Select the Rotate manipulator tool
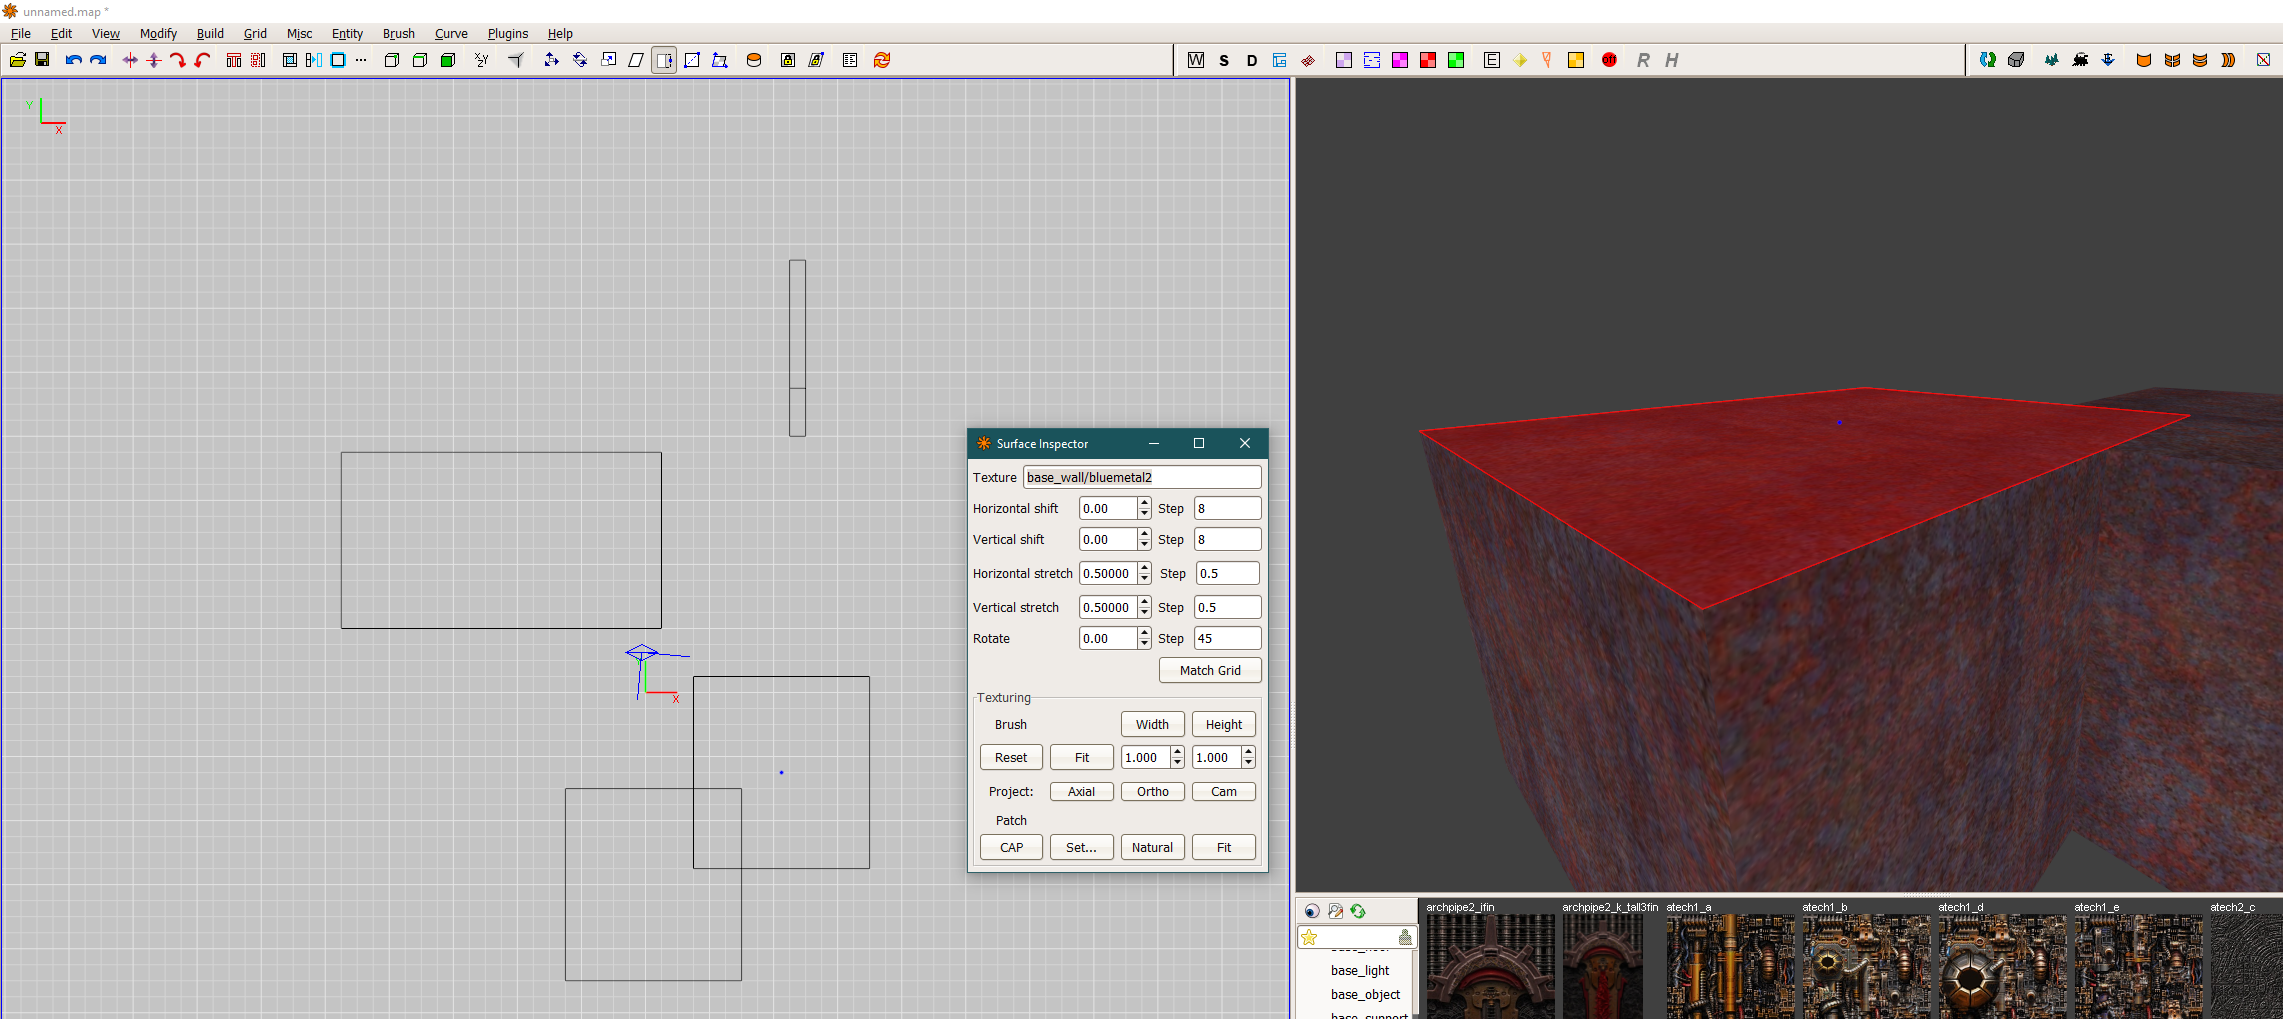Viewport: 2283px width, 1019px height. point(580,60)
